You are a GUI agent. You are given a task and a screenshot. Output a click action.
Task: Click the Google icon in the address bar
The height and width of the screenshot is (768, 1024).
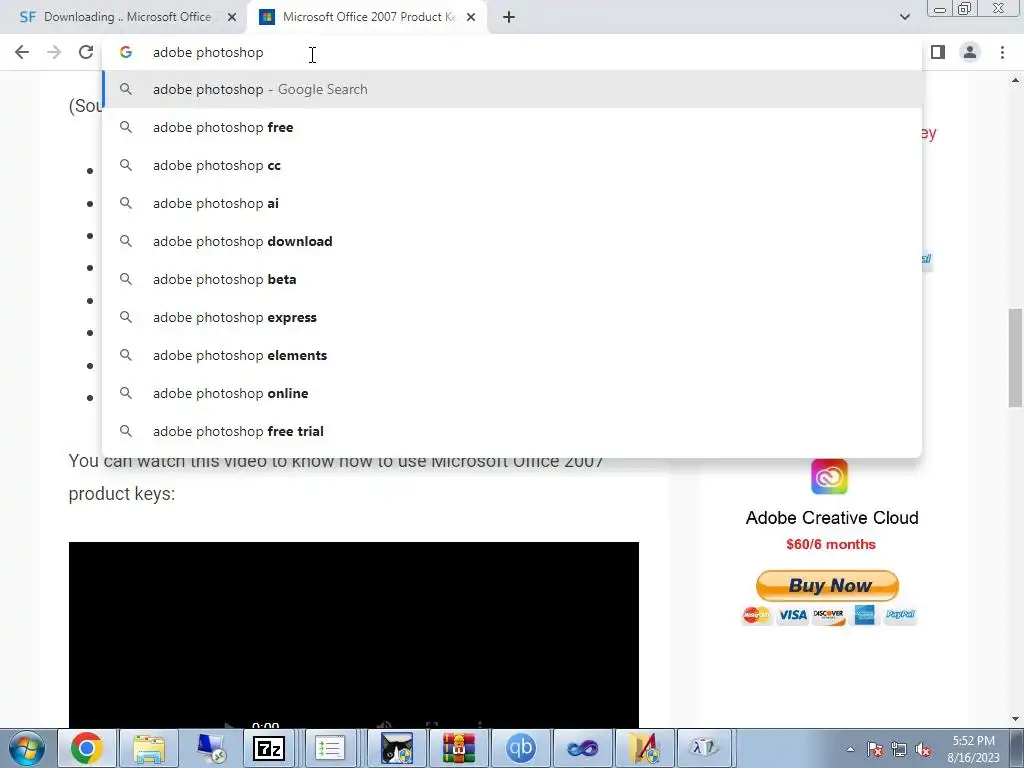pyautogui.click(x=126, y=52)
